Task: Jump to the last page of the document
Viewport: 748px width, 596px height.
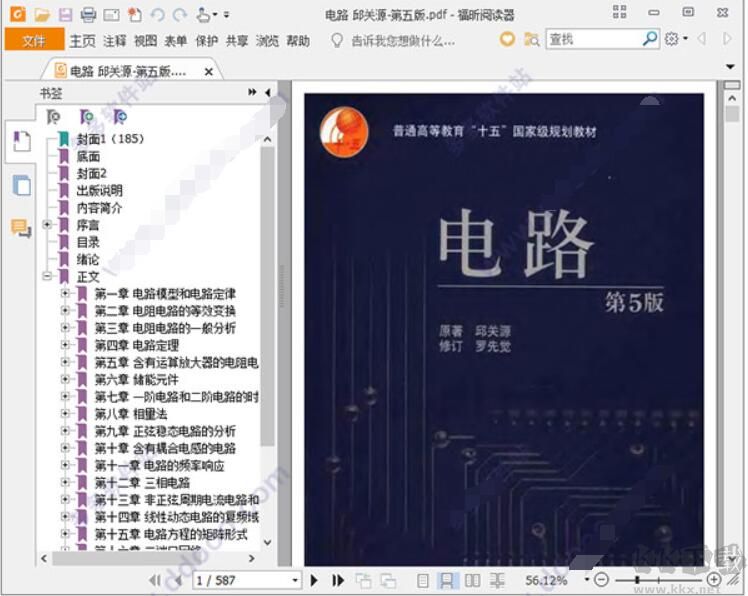Action: point(338,580)
